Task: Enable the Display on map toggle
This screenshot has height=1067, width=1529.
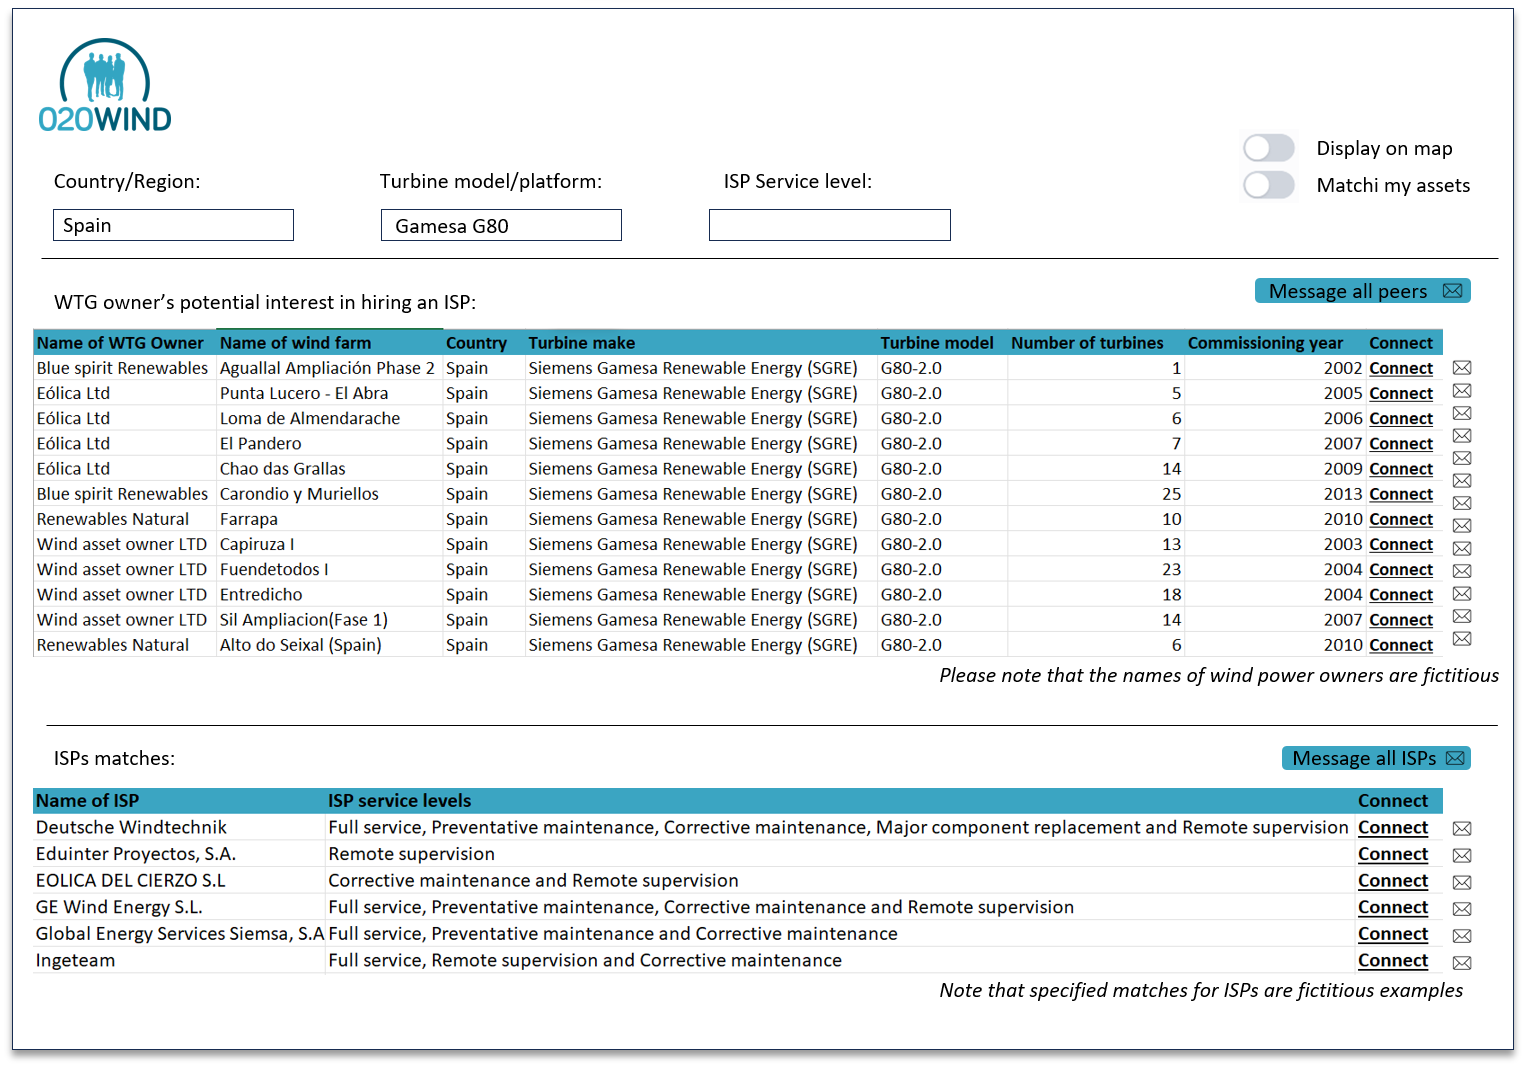Action: (x=1268, y=147)
